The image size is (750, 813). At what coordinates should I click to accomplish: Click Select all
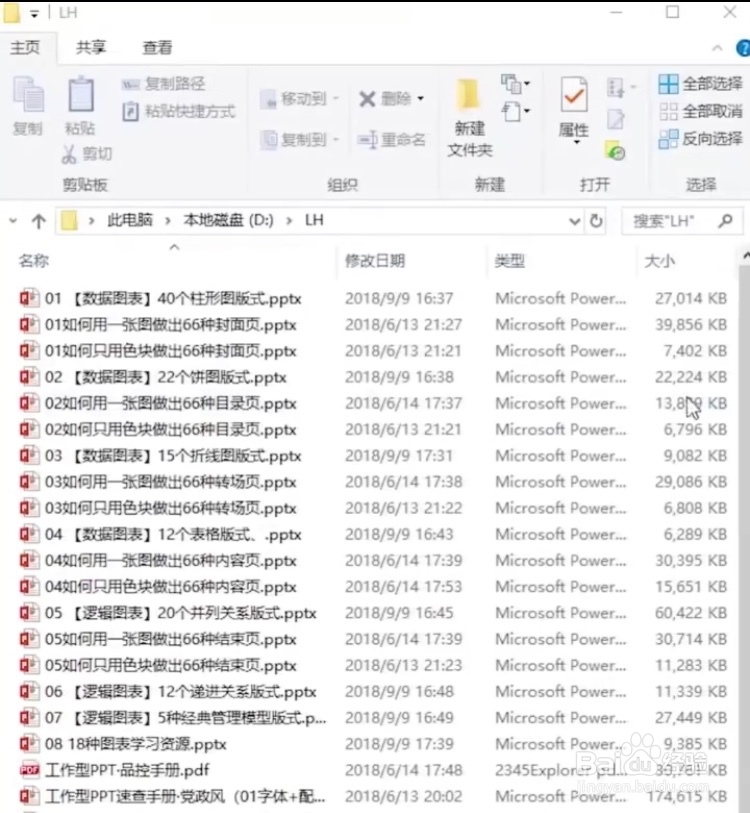[x=700, y=83]
